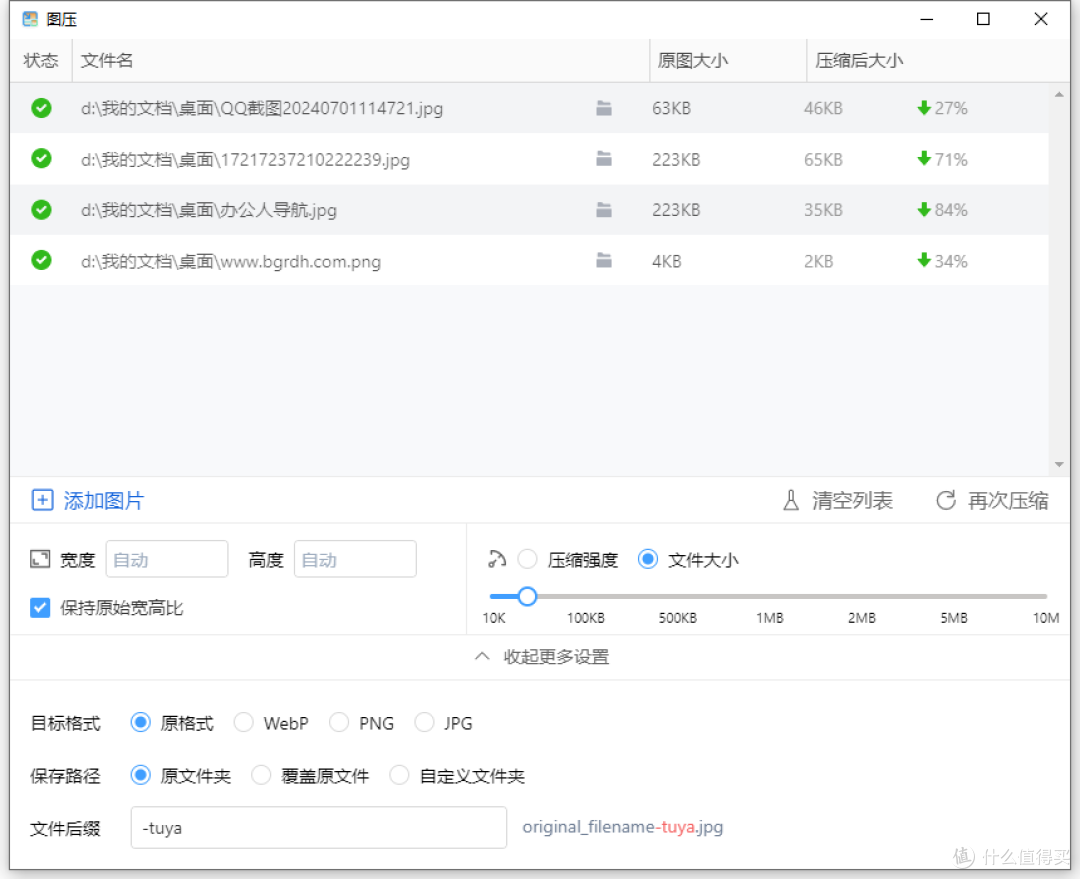The height and width of the screenshot is (879, 1080).
Task: Open folder of www.bgrdh.com.png
Action: [x=604, y=261]
